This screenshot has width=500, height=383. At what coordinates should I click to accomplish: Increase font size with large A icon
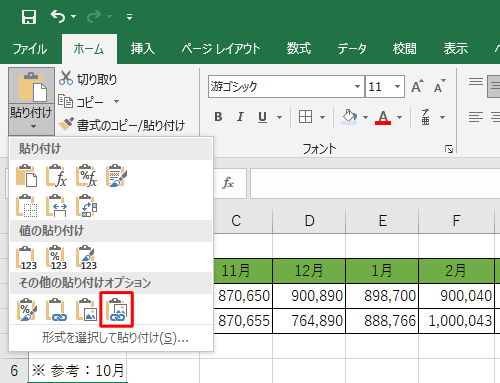click(x=417, y=86)
